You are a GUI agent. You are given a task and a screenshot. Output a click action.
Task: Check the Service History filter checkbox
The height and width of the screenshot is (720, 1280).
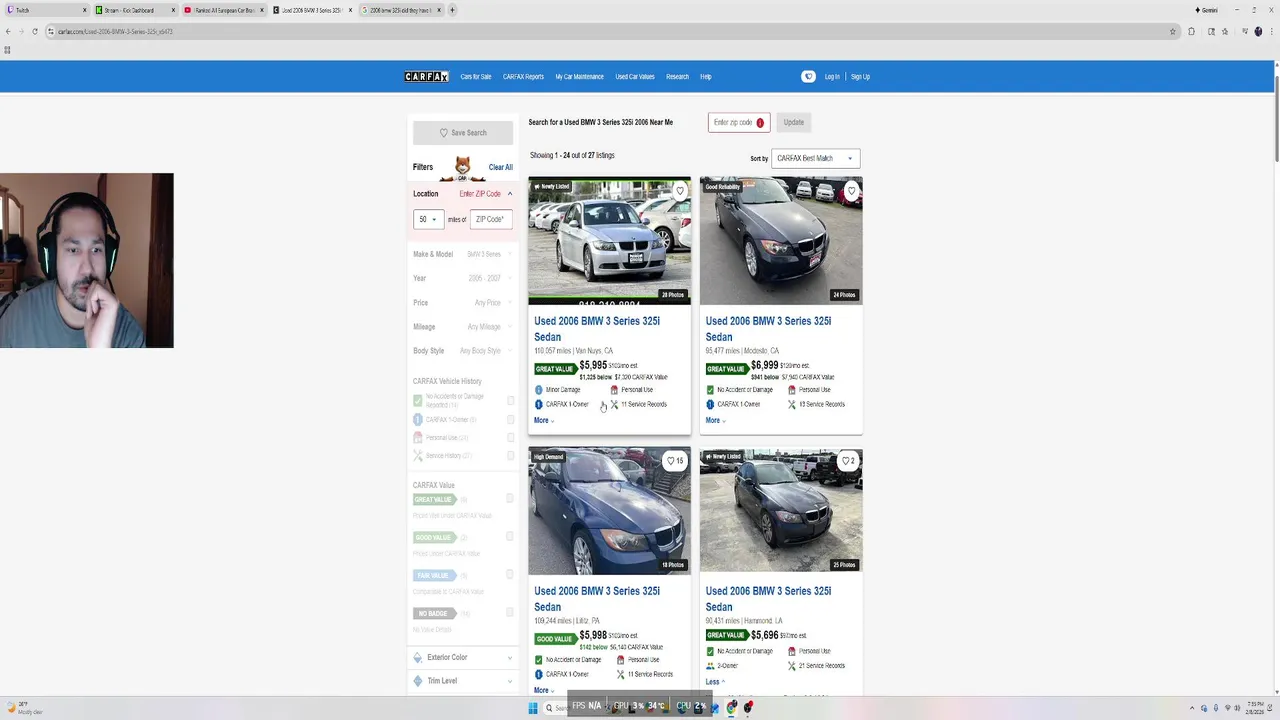click(510, 456)
